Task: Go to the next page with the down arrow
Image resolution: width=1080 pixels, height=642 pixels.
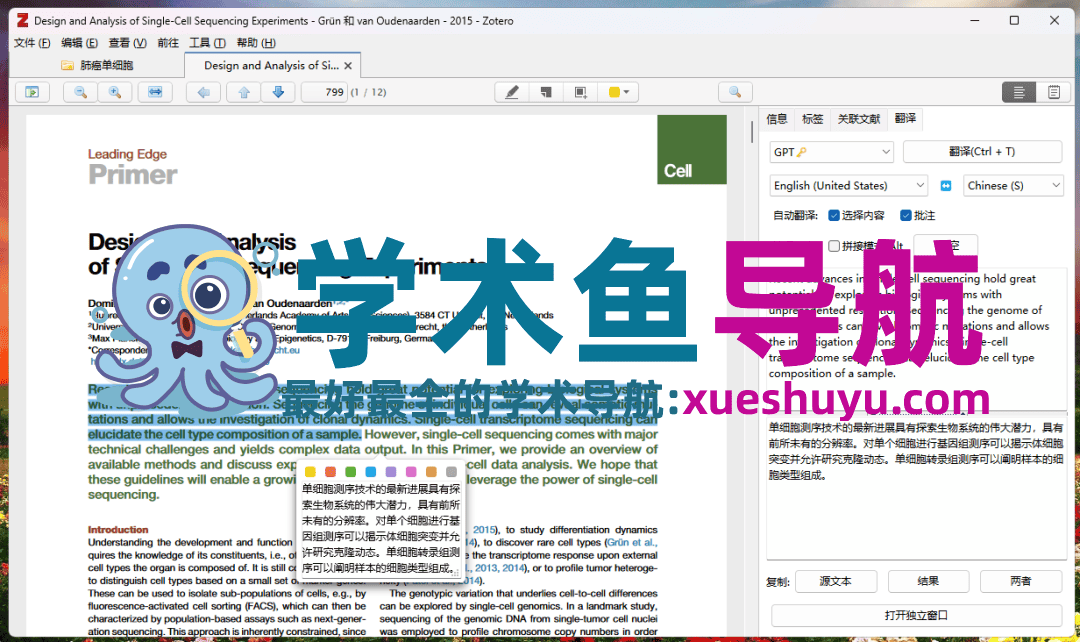Action: click(x=278, y=92)
